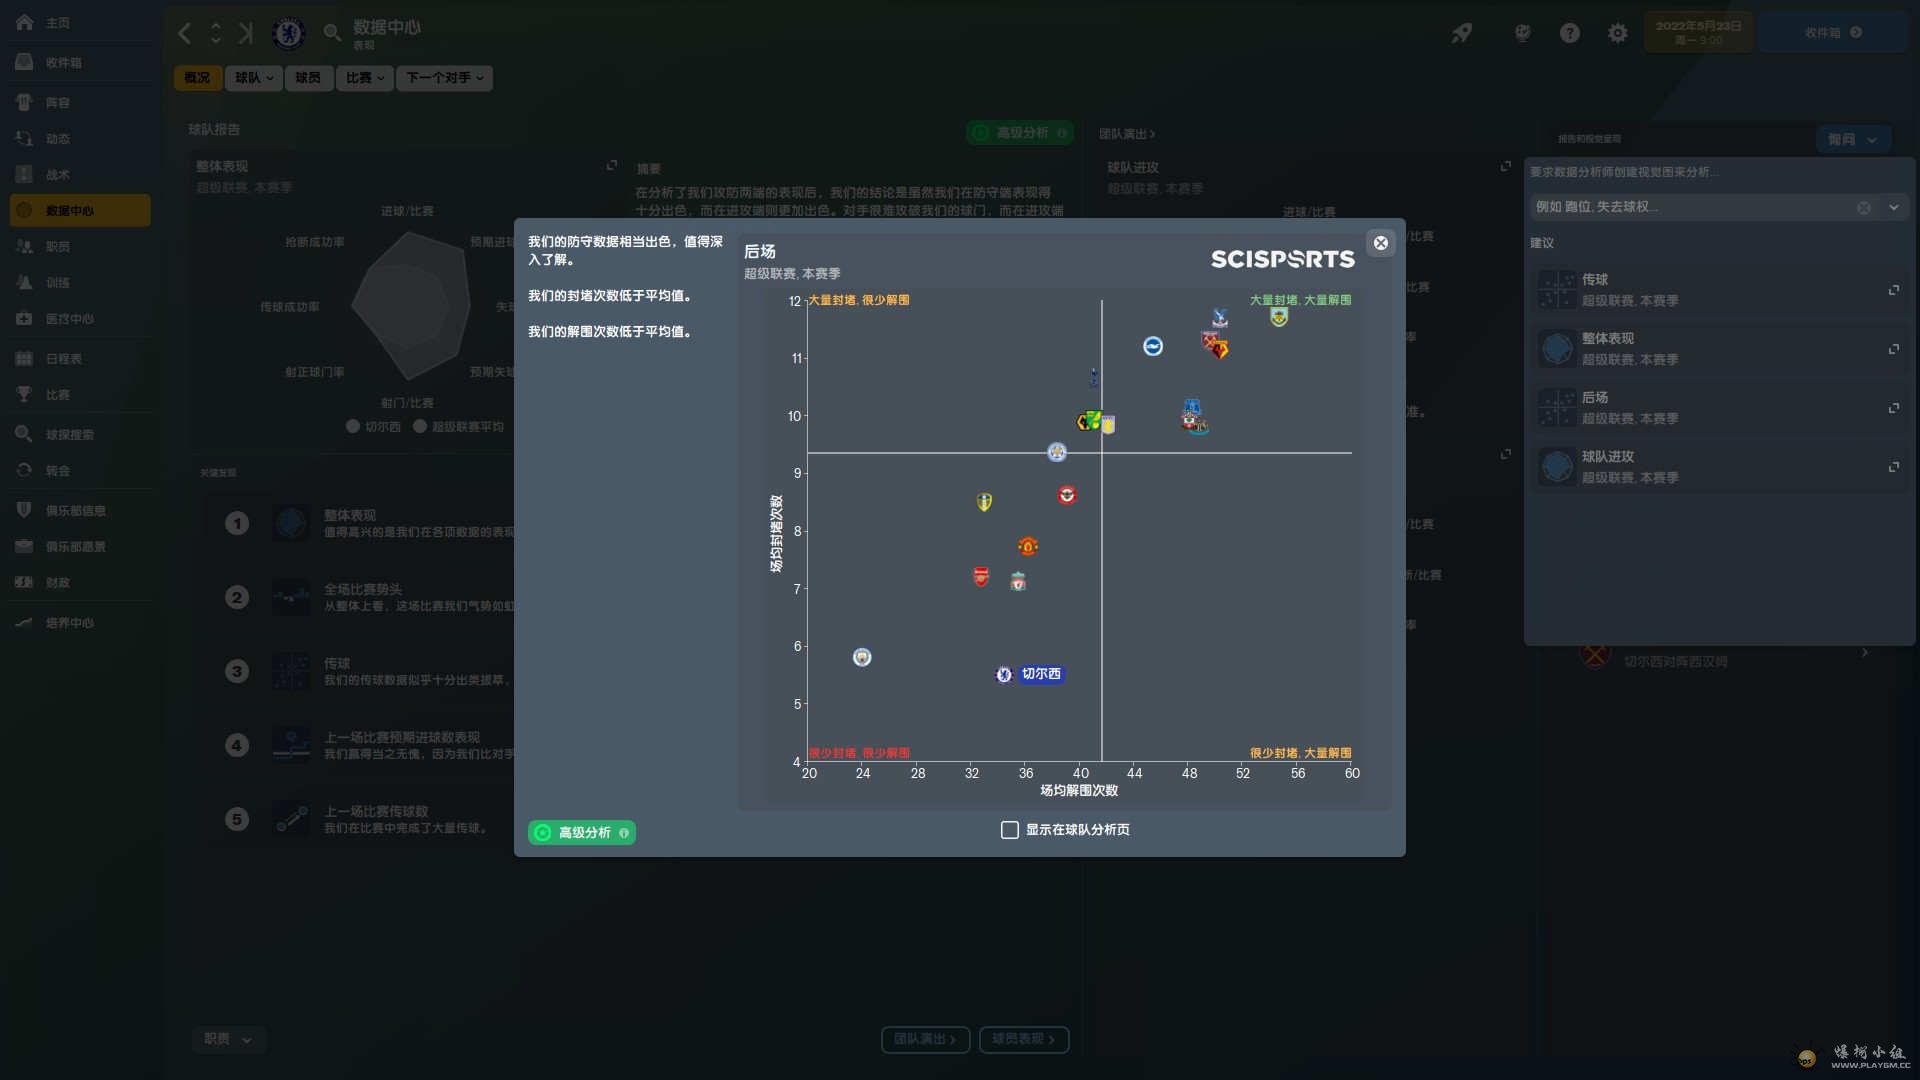
Task: Click the search magnifier icon in the header
Action: point(332,33)
